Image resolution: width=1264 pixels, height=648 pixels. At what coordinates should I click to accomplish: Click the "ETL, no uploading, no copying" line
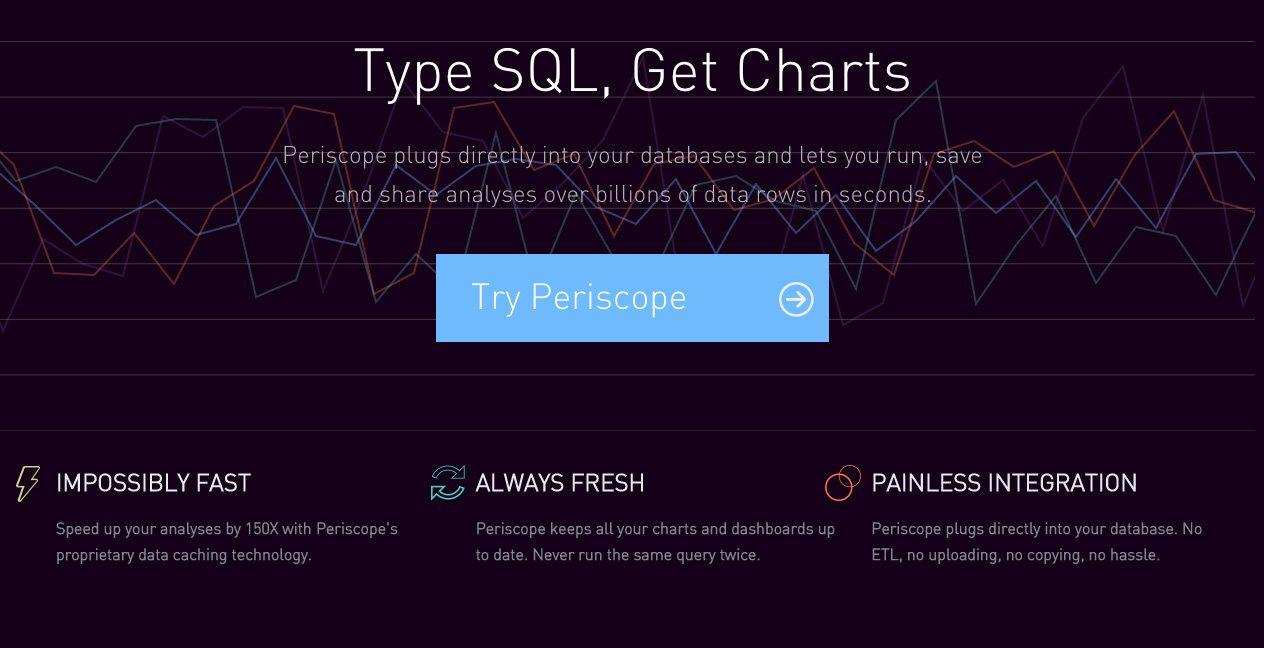coord(1016,554)
